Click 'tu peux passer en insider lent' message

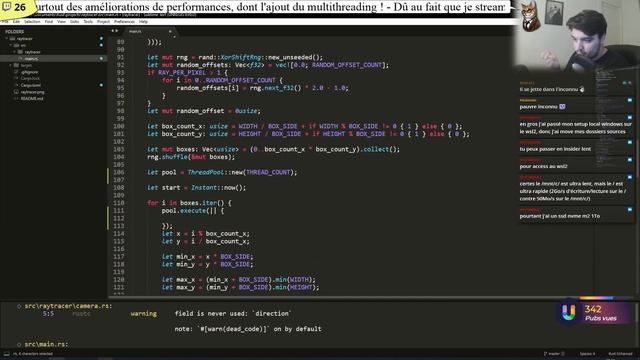pos(555,149)
